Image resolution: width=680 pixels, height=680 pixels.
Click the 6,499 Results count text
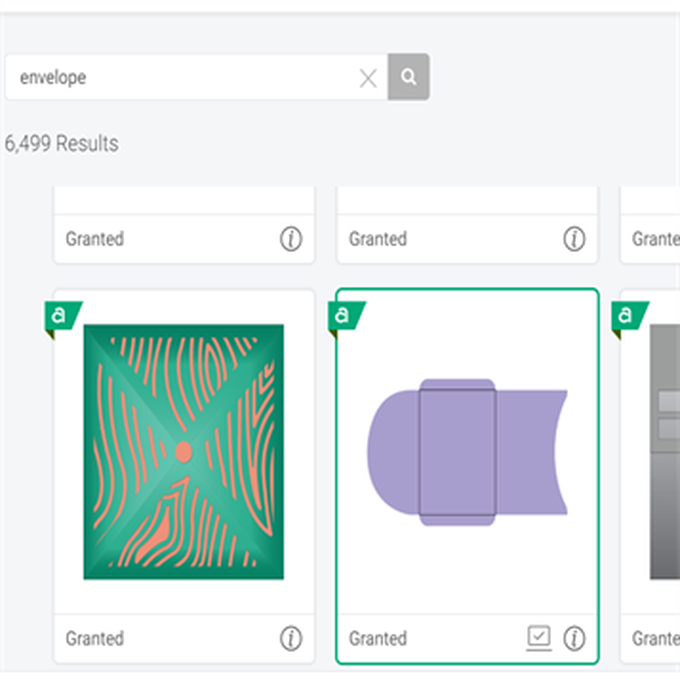tap(61, 144)
